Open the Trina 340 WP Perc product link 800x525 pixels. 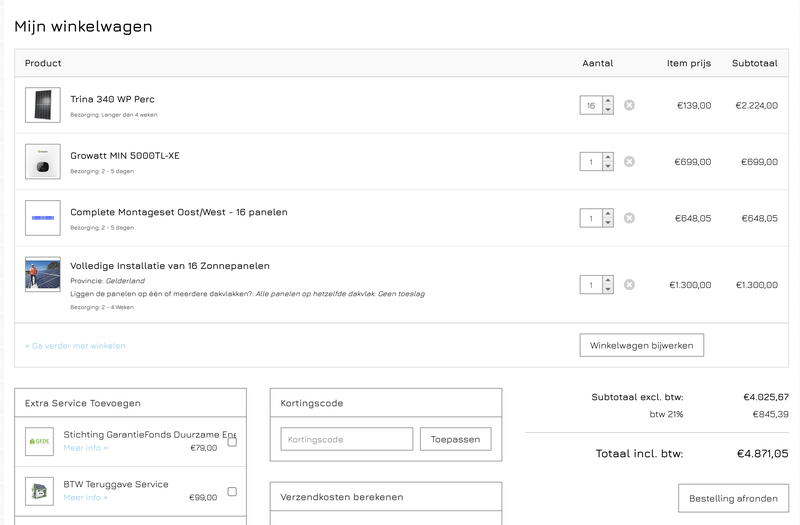(112, 99)
